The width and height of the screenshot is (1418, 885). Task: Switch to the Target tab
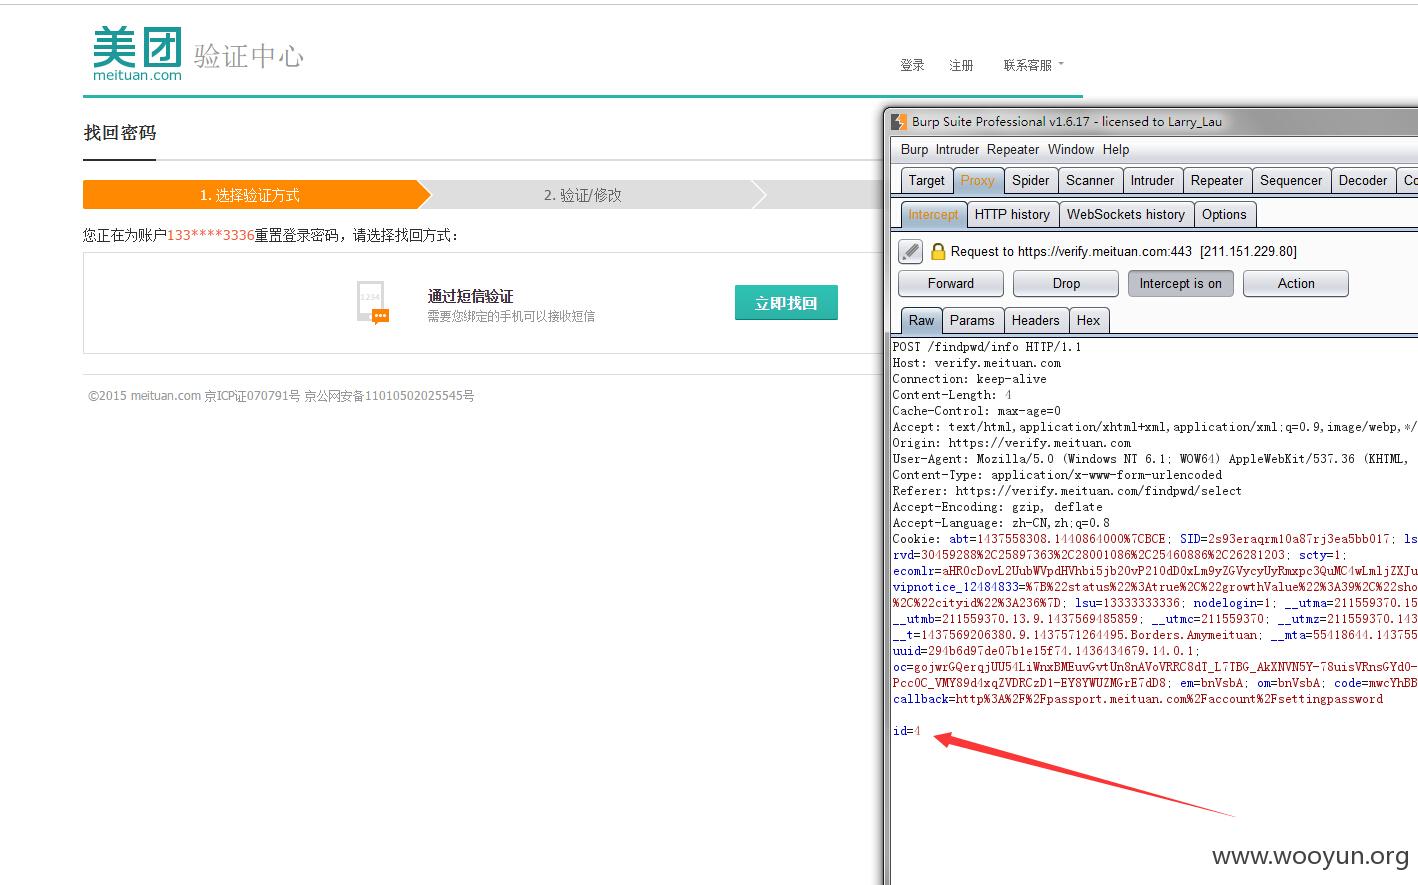point(926,181)
